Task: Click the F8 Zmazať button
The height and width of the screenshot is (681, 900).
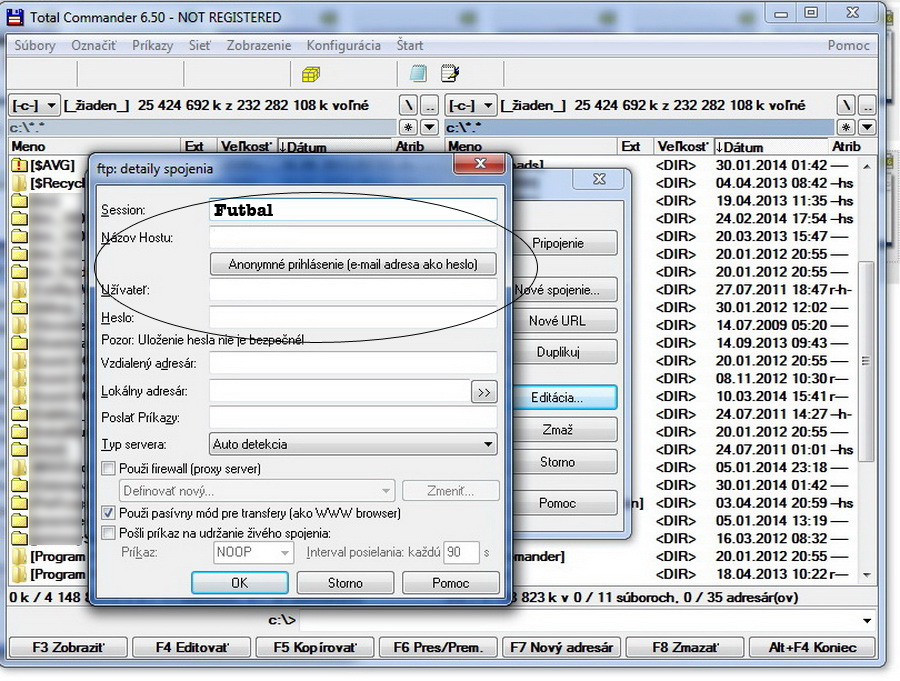Action: click(x=685, y=648)
